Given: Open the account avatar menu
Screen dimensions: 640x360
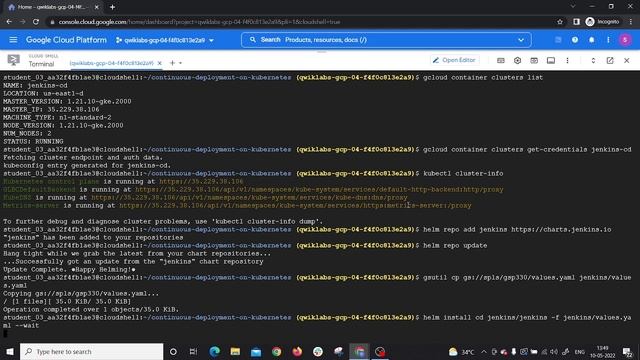Looking at the screenshot, I should 625,40.
